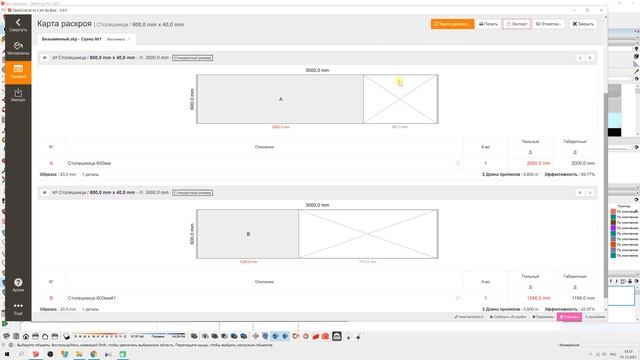Select the highlighted orange cut-list tab in the sidebar
This screenshot has width=640, height=360.
click(x=18, y=71)
